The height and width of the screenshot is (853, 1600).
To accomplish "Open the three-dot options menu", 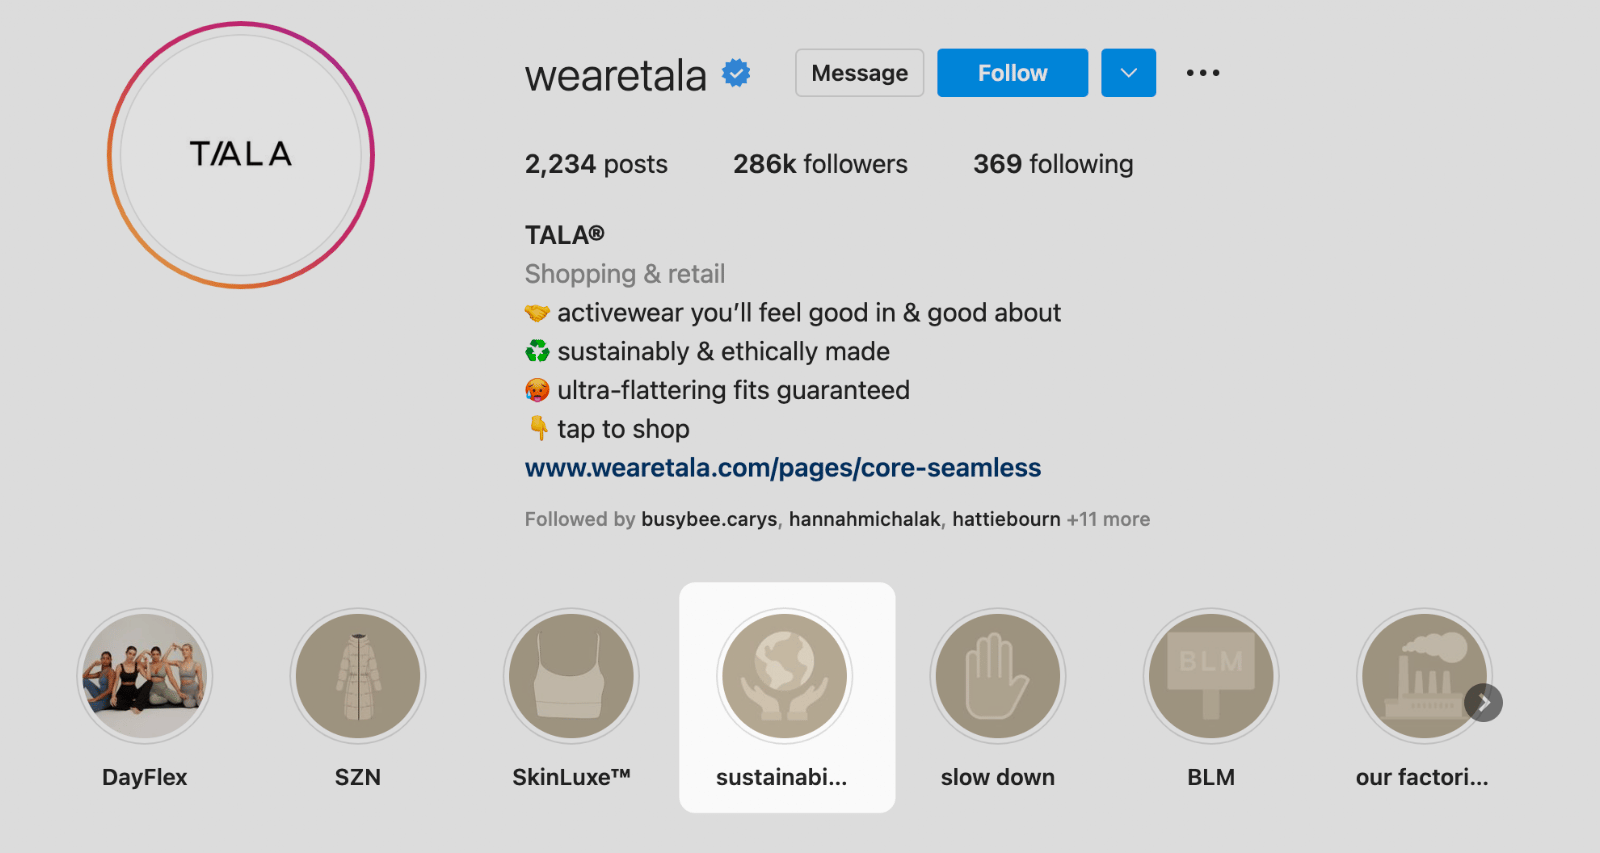I will tap(1203, 73).
